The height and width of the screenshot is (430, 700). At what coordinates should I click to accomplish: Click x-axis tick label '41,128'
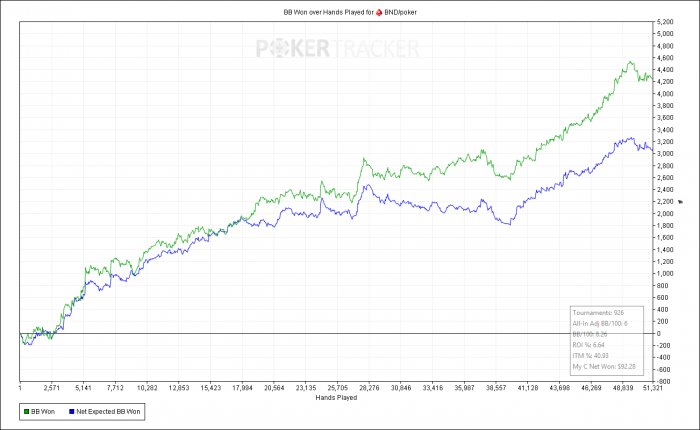[528, 388]
